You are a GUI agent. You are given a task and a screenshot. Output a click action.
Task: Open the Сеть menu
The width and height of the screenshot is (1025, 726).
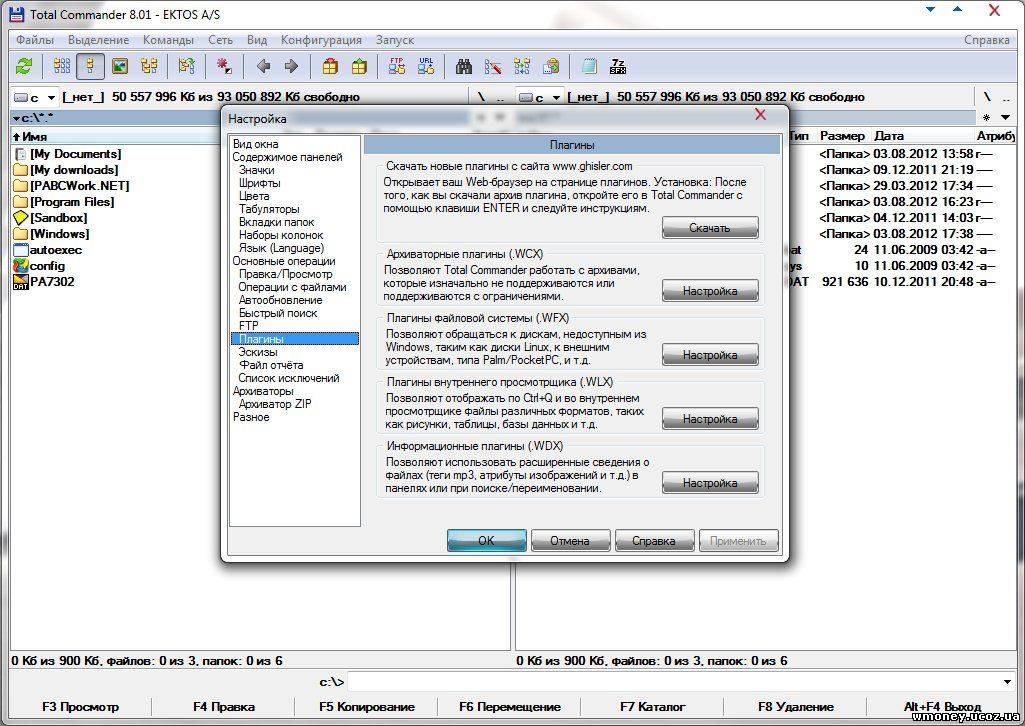[x=220, y=40]
